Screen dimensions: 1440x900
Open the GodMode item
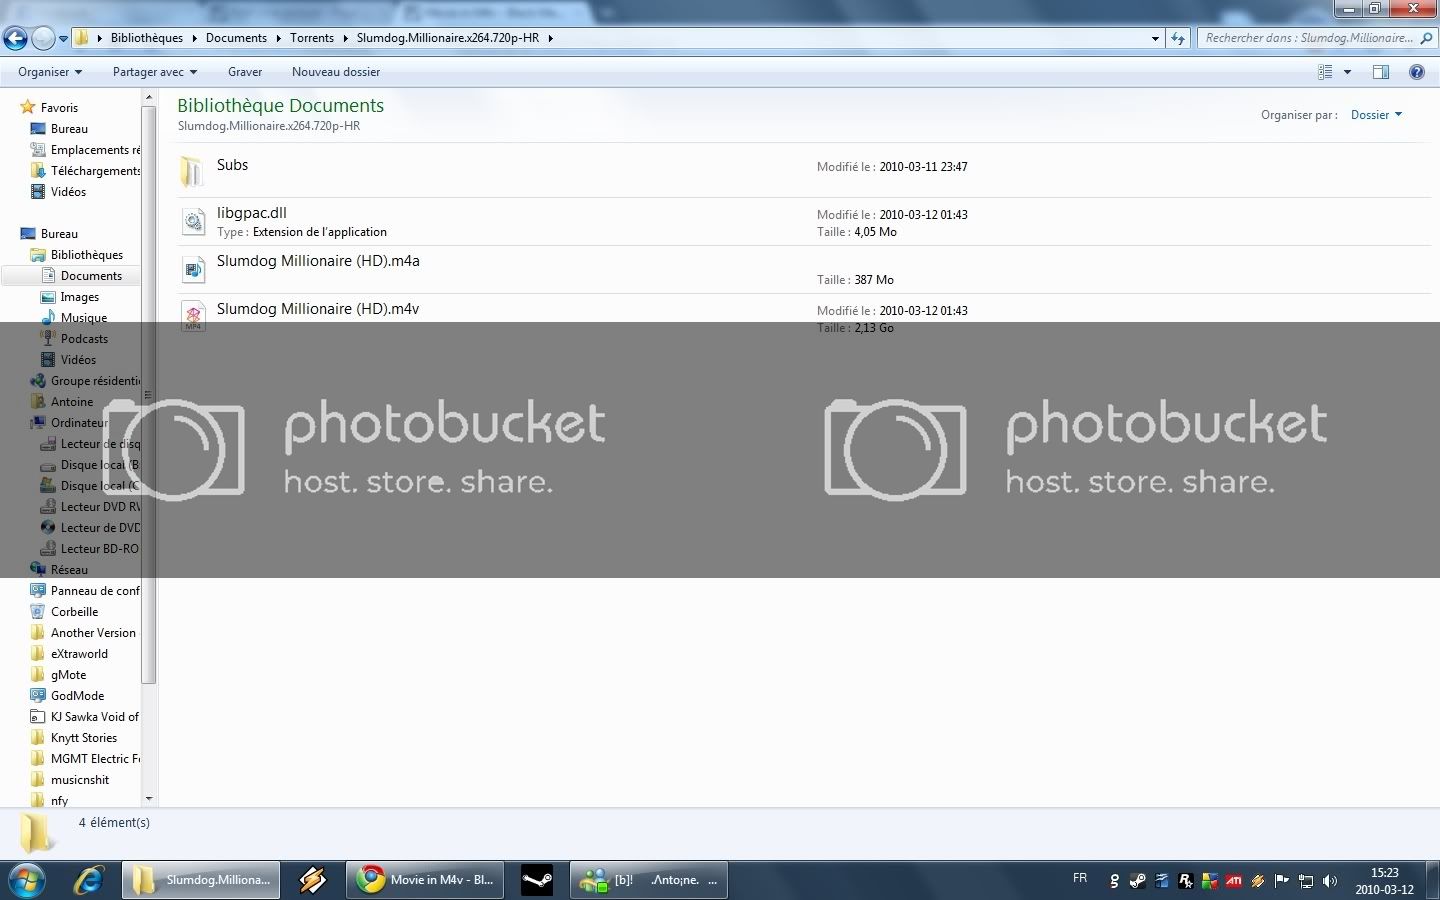[x=77, y=696]
